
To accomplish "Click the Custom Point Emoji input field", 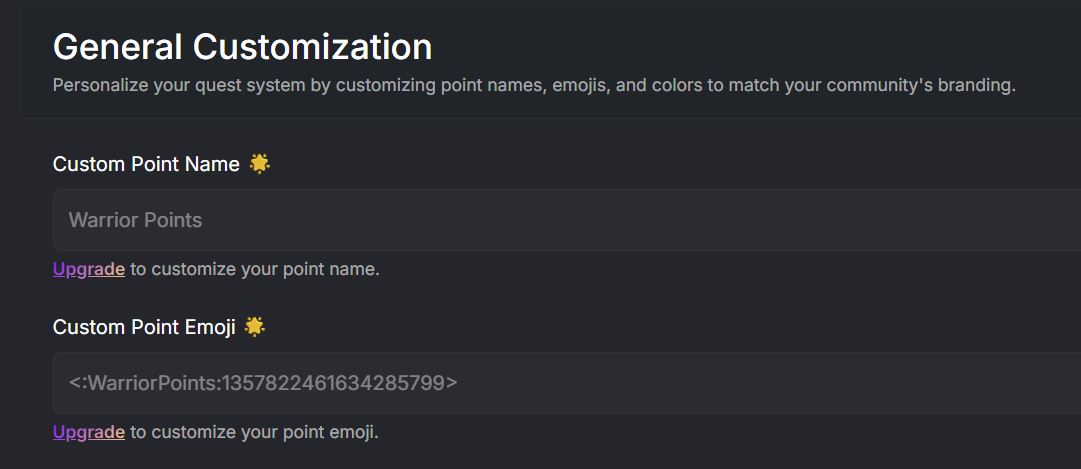I will tap(567, 383).
